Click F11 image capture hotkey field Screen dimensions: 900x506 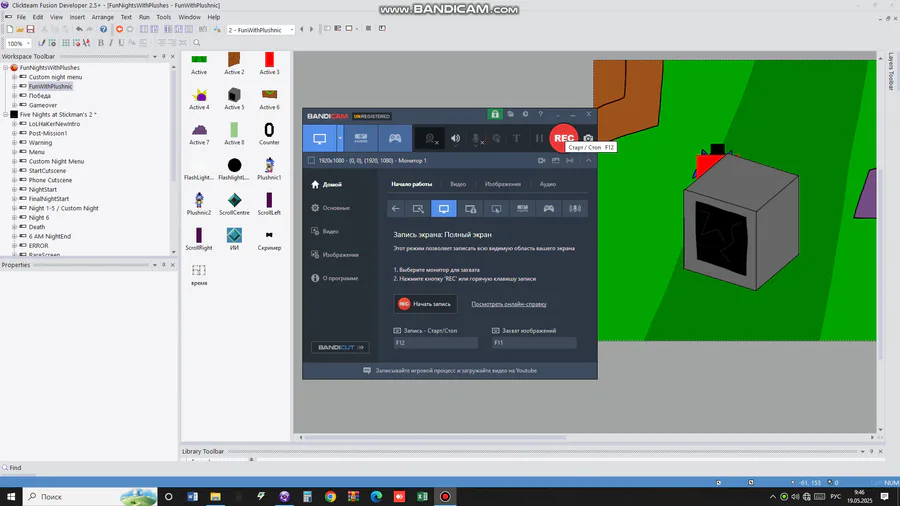point(534,342)
